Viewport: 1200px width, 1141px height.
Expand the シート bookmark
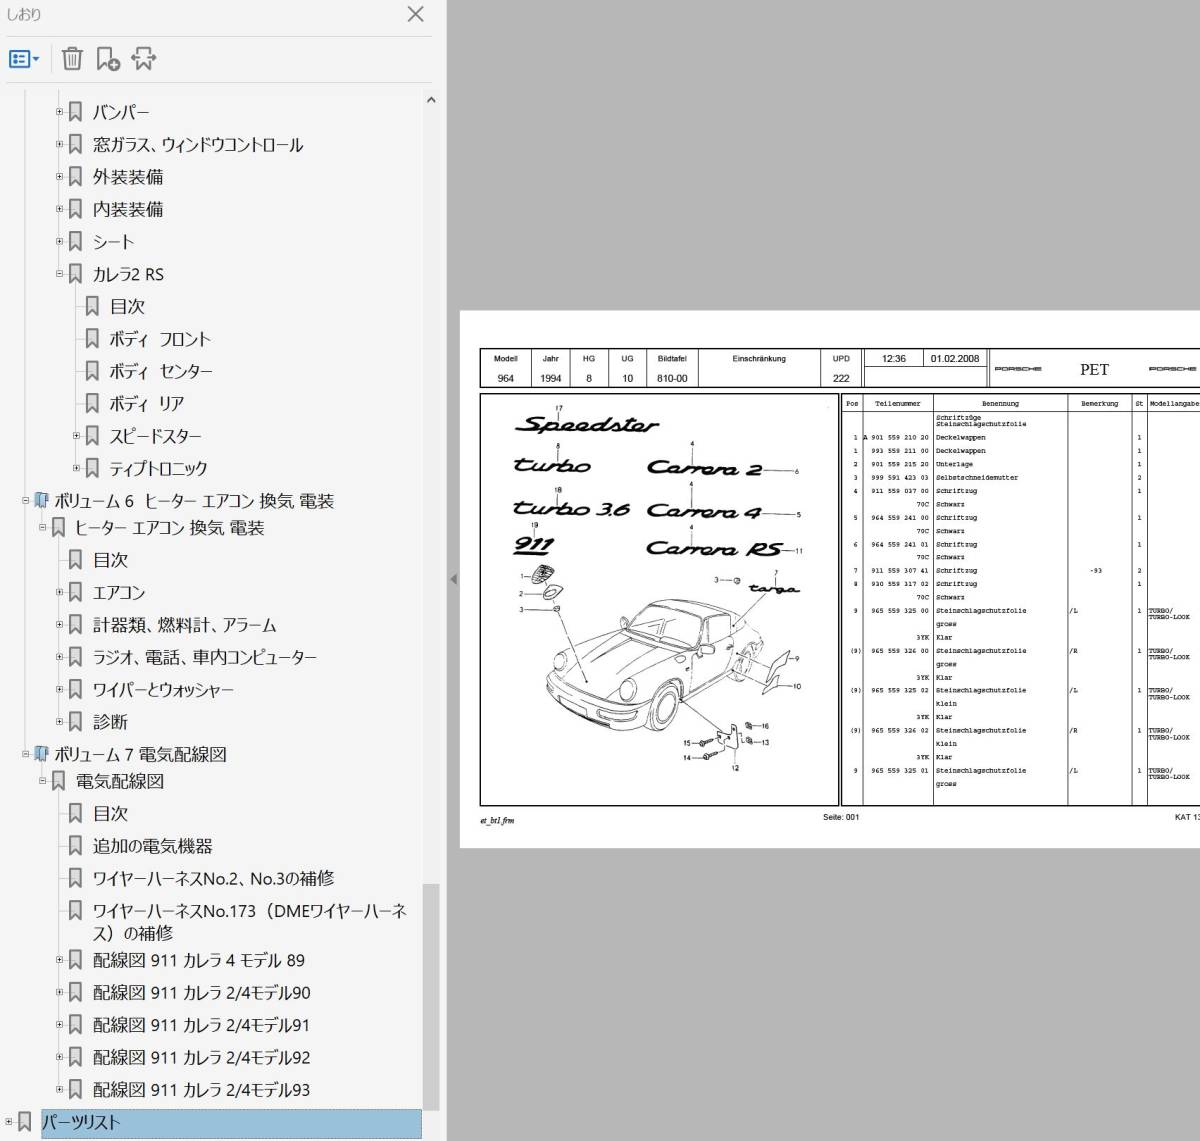point(59,241)
